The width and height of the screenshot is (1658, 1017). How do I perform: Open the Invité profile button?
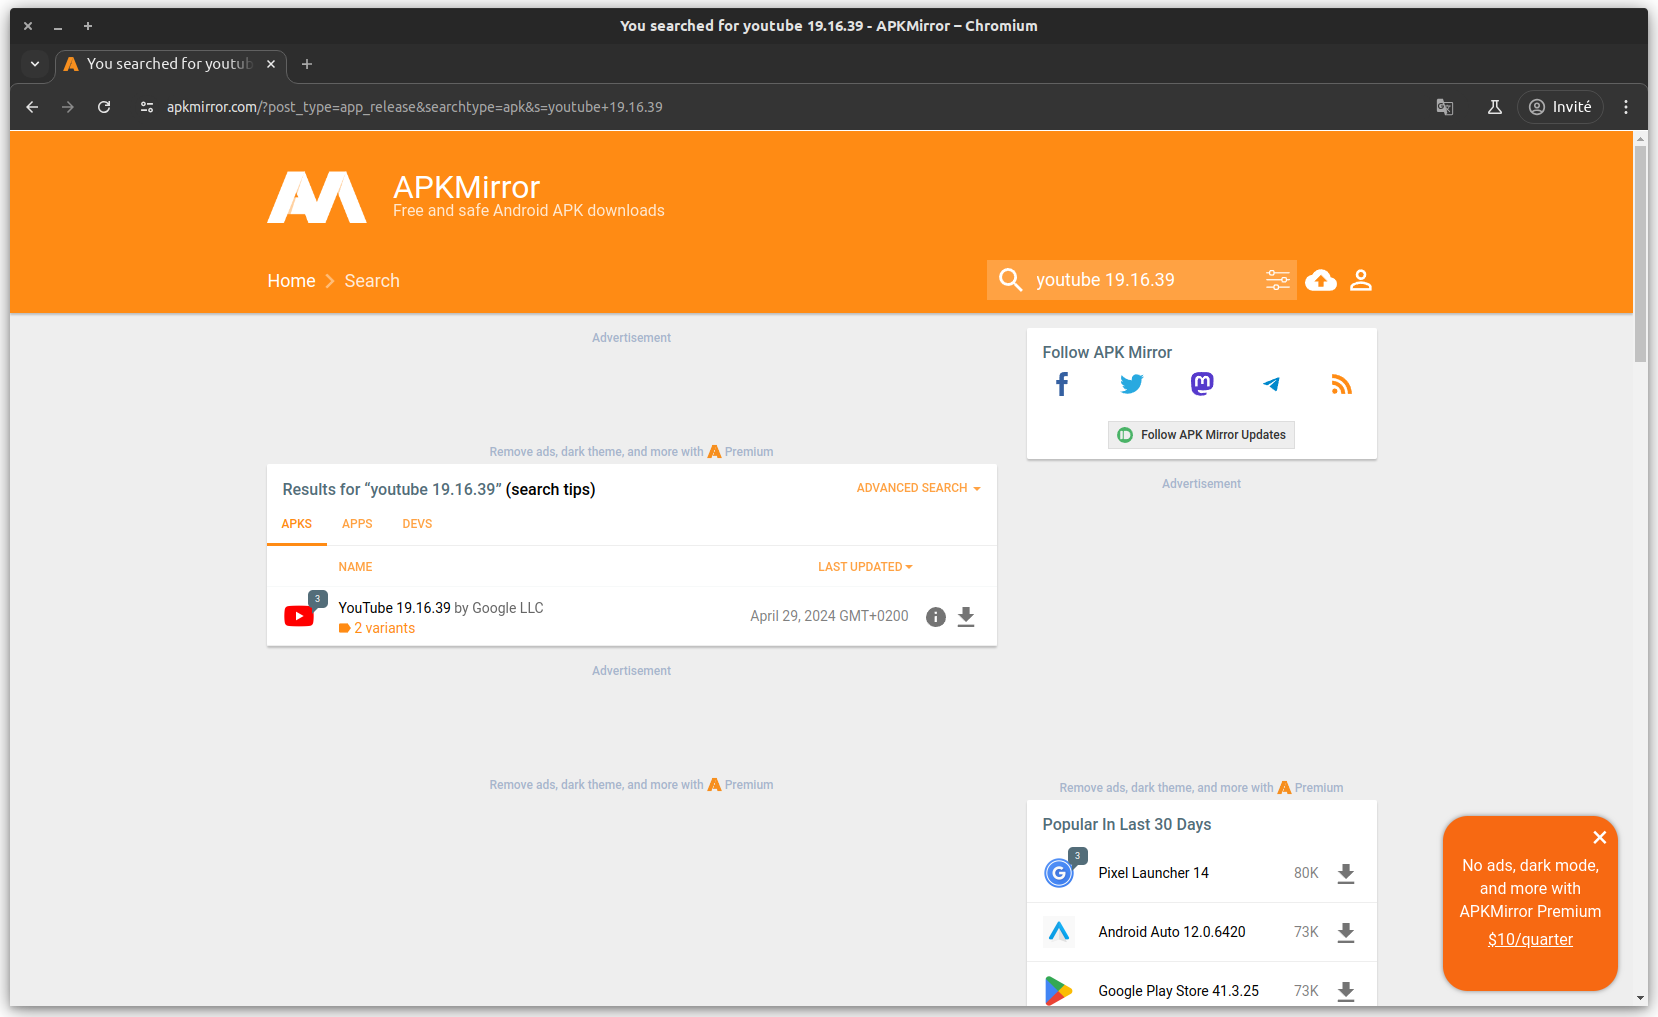point(1560,107)
